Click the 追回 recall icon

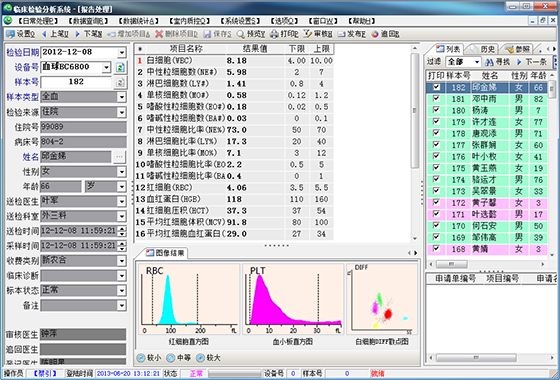pos(375,34)
